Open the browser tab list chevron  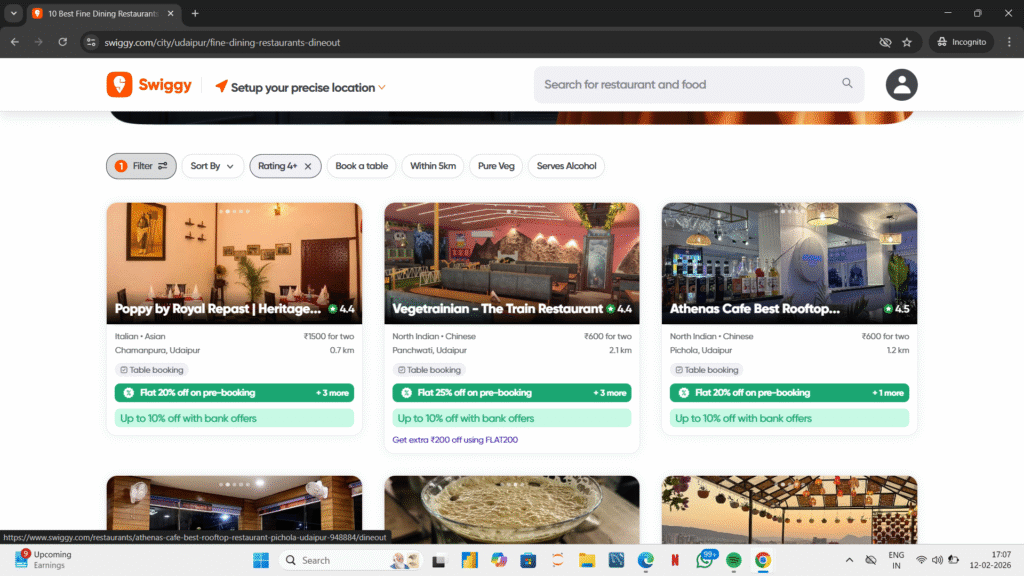14,13
